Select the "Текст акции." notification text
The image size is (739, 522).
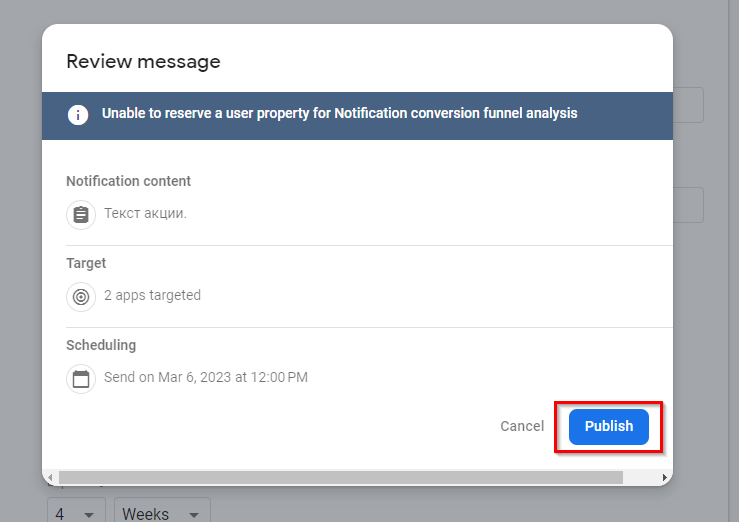[x=145, y=214]
